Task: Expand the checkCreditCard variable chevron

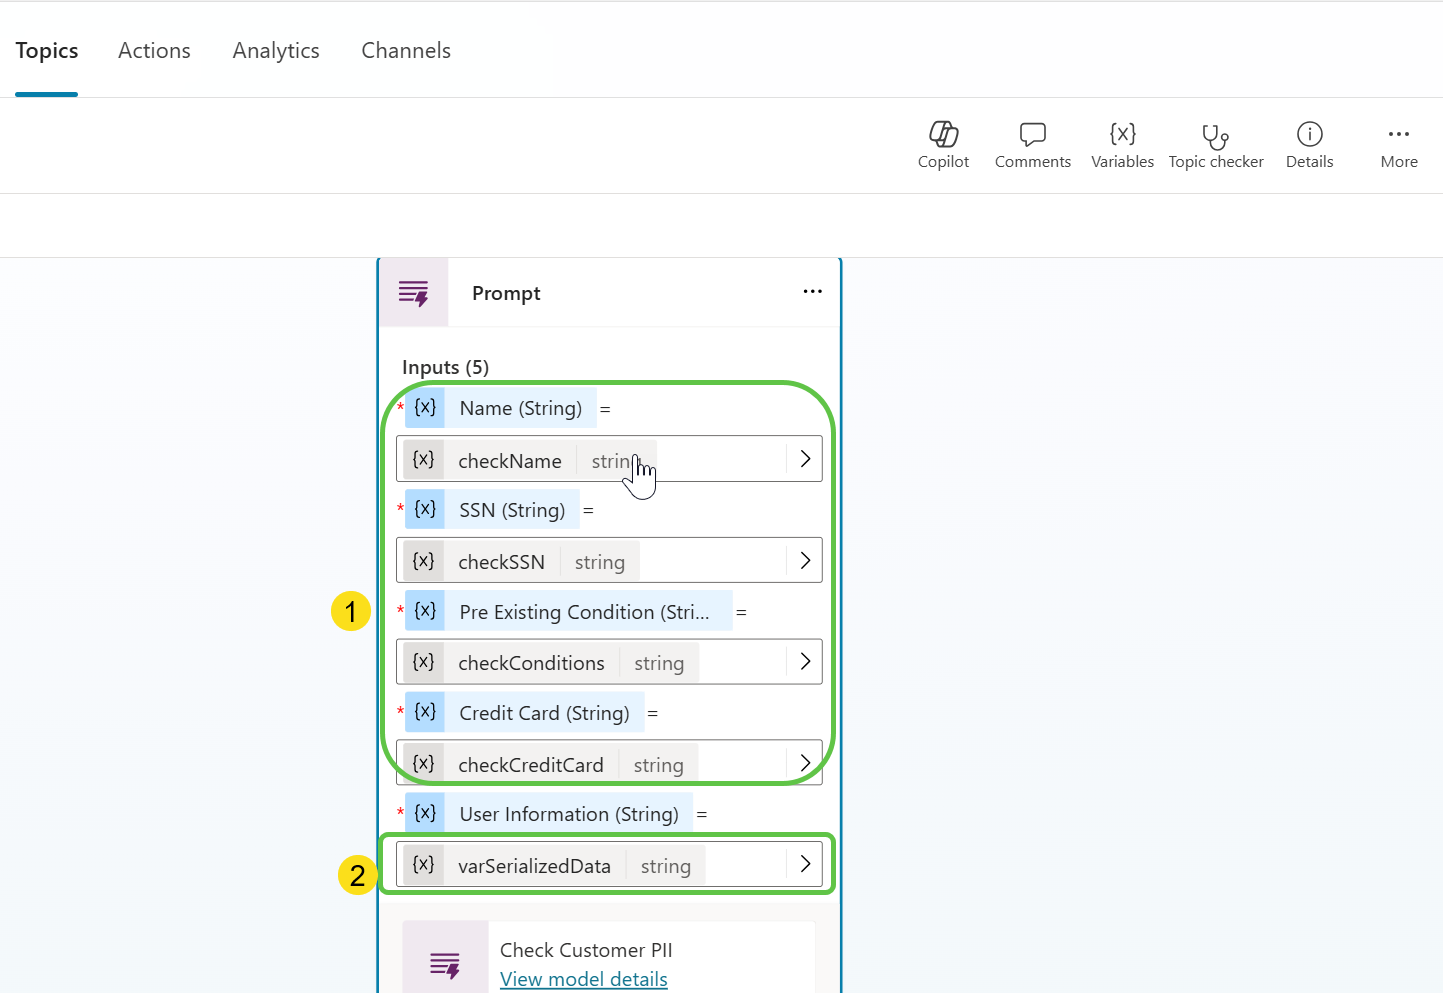Action: tap(805, 763)
